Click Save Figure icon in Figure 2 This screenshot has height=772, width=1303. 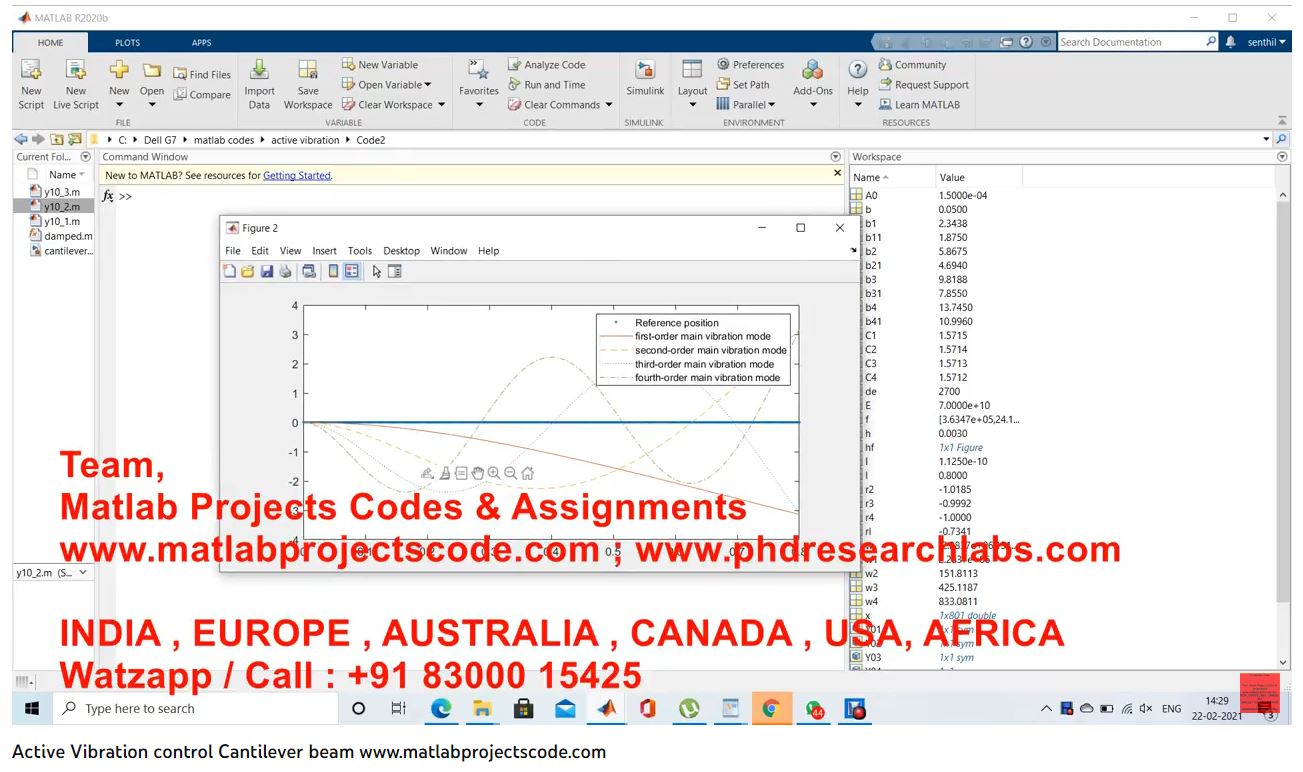pos(267,271)
